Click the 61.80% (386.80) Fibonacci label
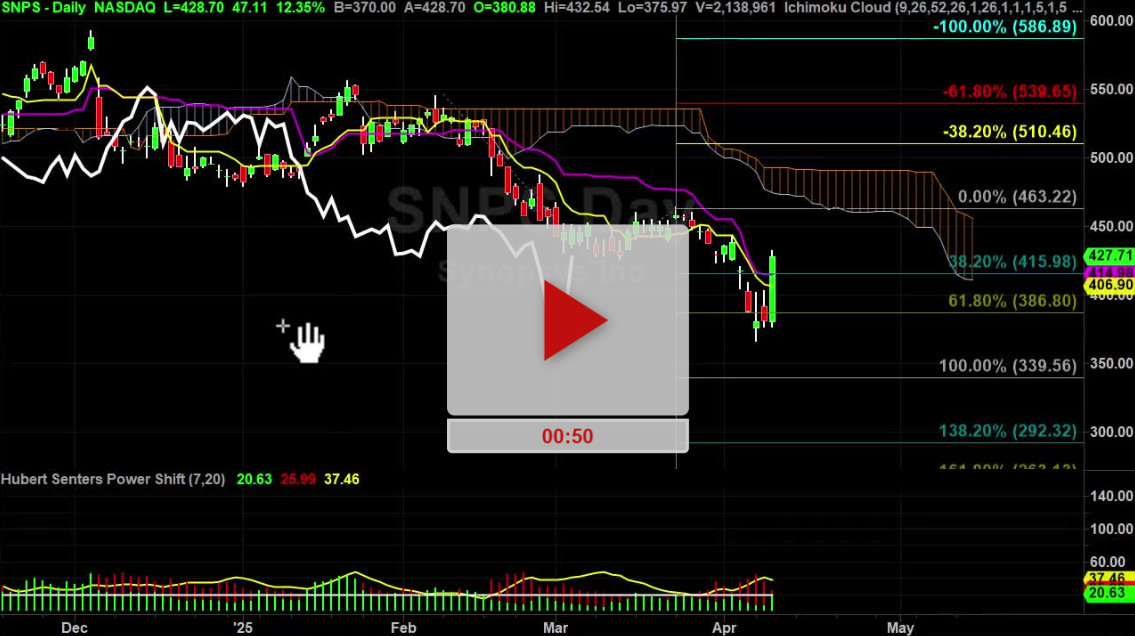The image size is (1135, 636). tap(1013, 301)
